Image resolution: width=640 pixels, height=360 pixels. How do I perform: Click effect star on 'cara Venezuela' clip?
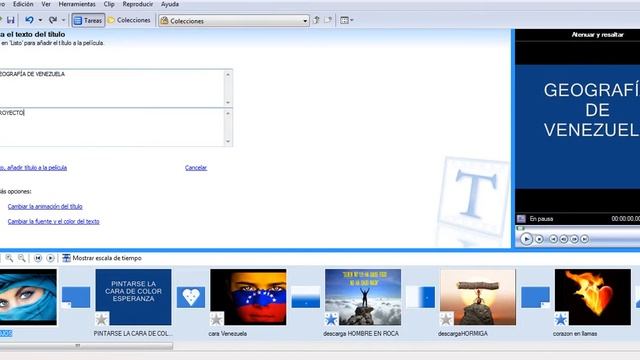217,319
